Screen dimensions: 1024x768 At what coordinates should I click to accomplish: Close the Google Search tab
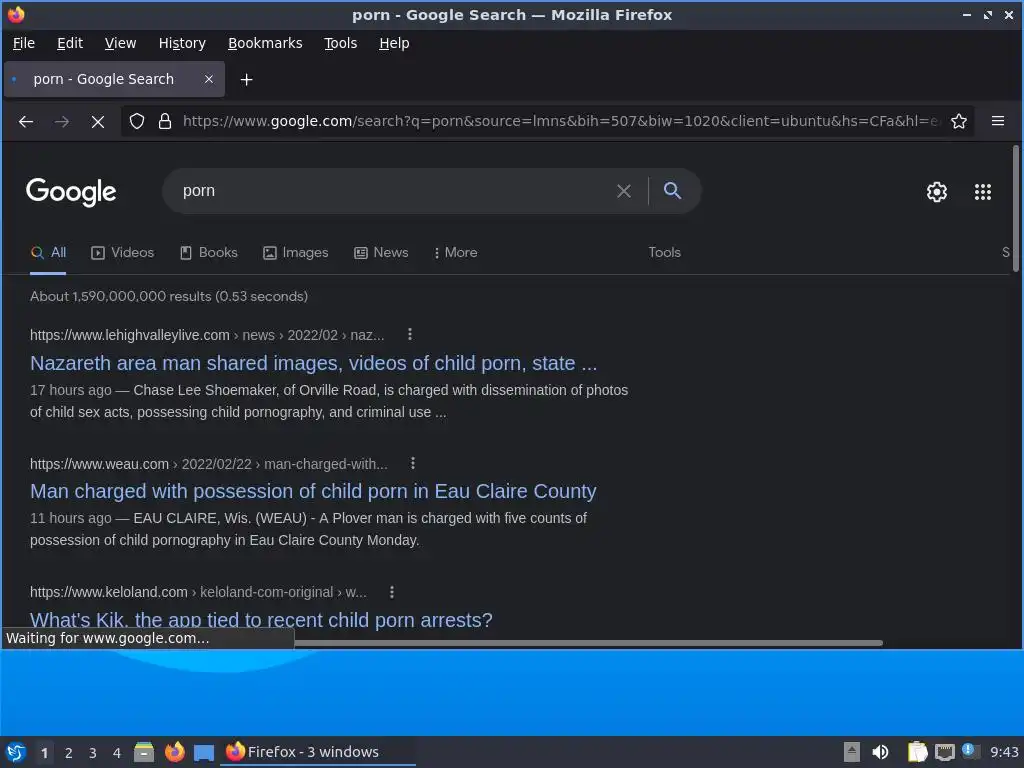[x=209, y=79]
